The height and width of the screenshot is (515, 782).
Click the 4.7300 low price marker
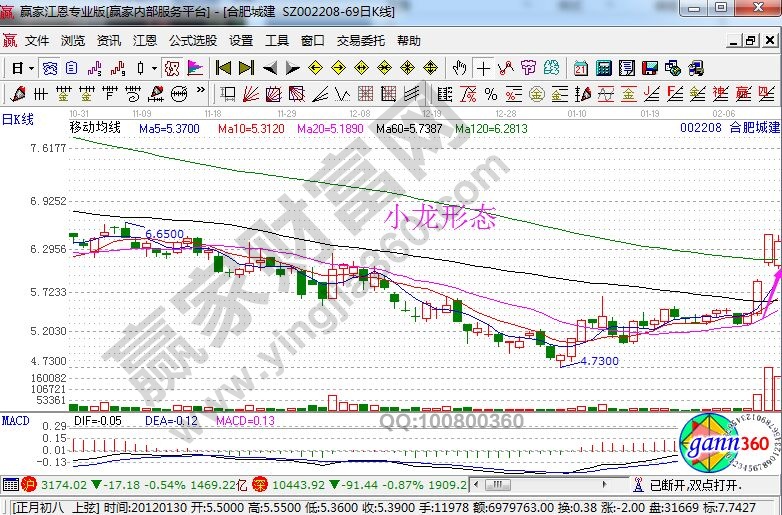pos(598,361)
